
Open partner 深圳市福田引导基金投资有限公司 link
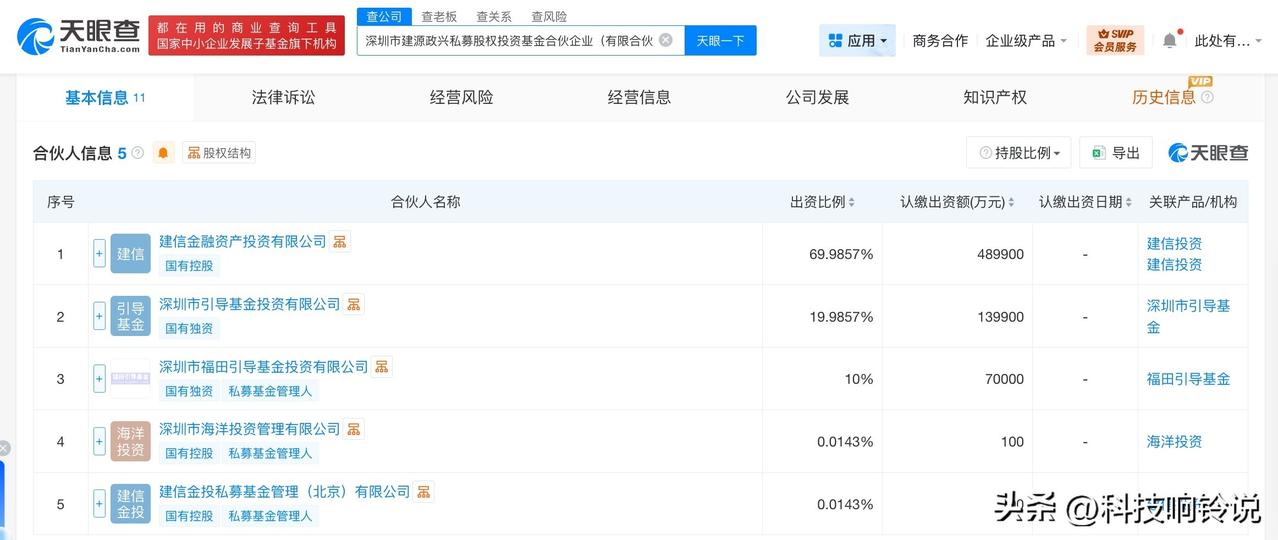click(x=264, y=367)
